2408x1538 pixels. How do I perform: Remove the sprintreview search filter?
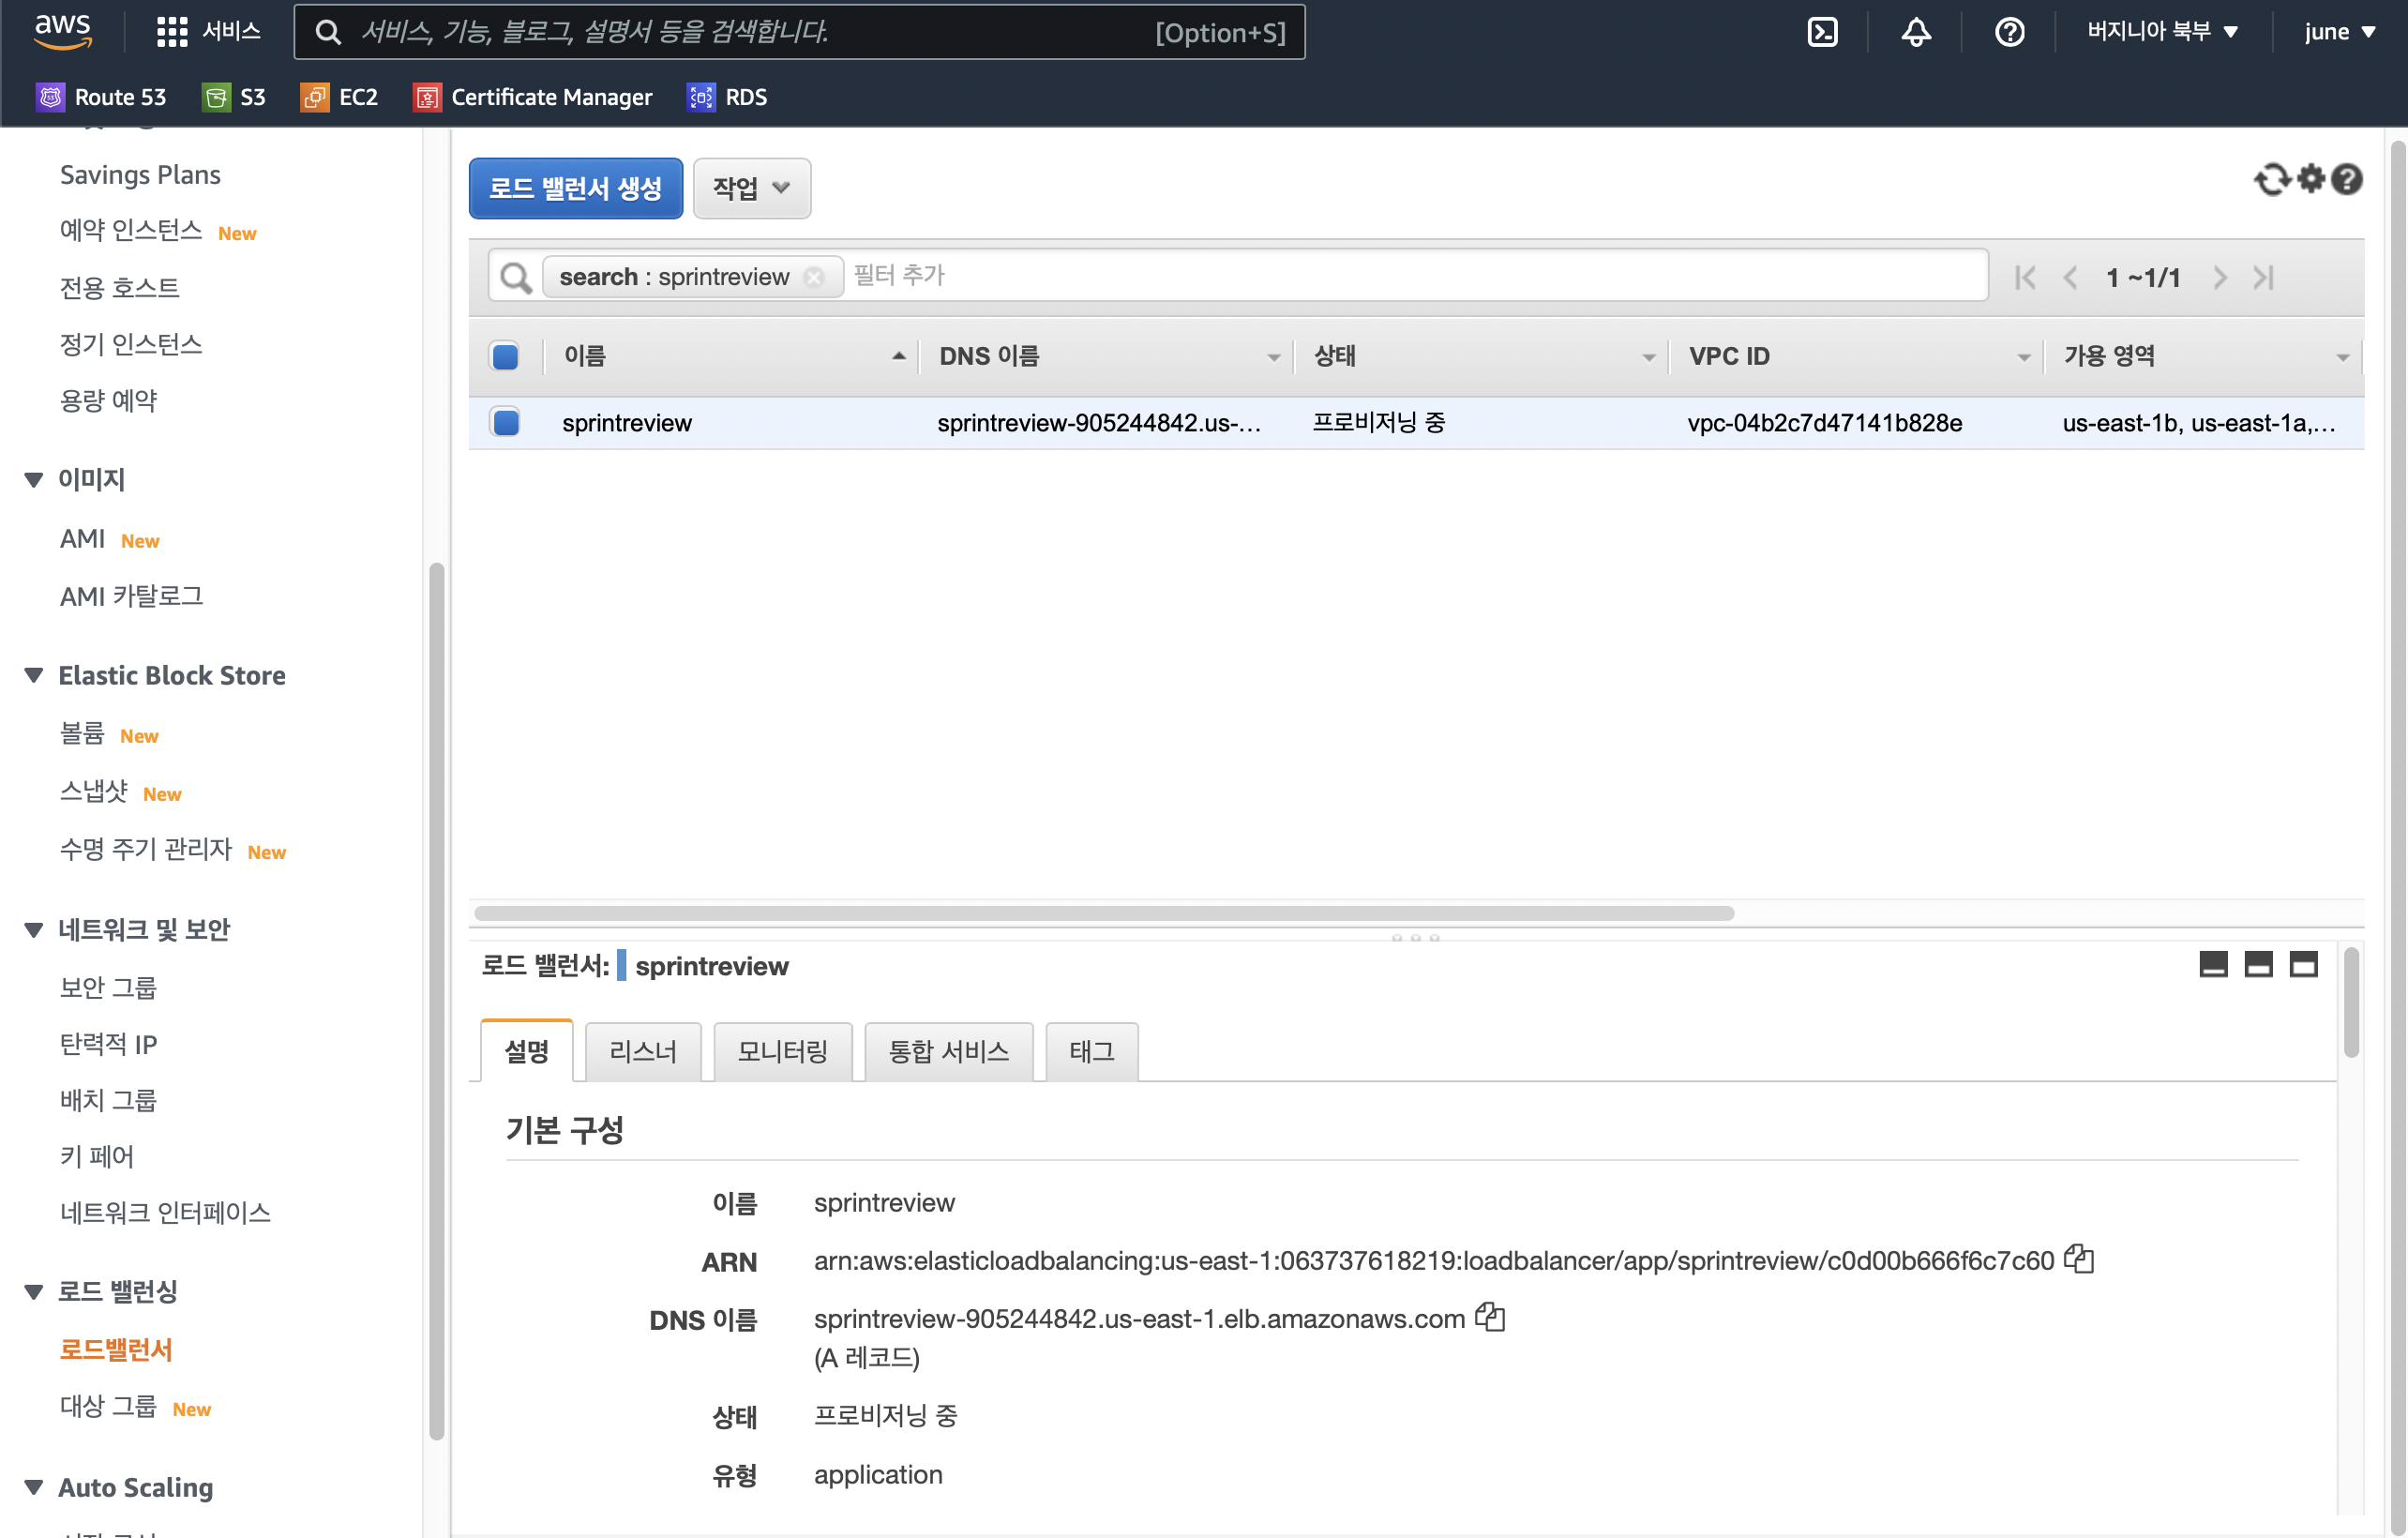point(814,277)
